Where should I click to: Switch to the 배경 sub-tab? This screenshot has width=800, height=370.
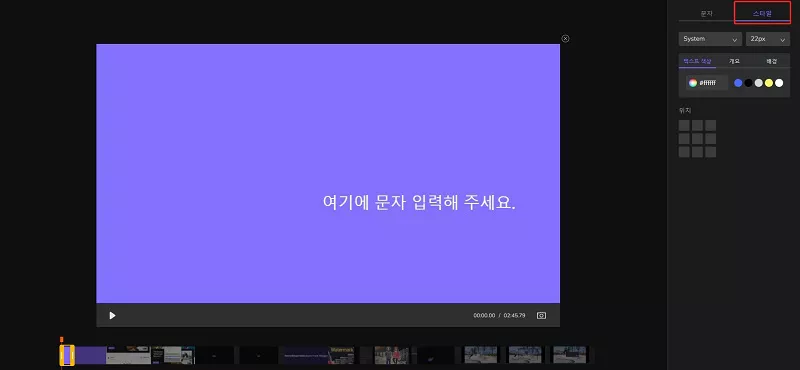(771, 61)
